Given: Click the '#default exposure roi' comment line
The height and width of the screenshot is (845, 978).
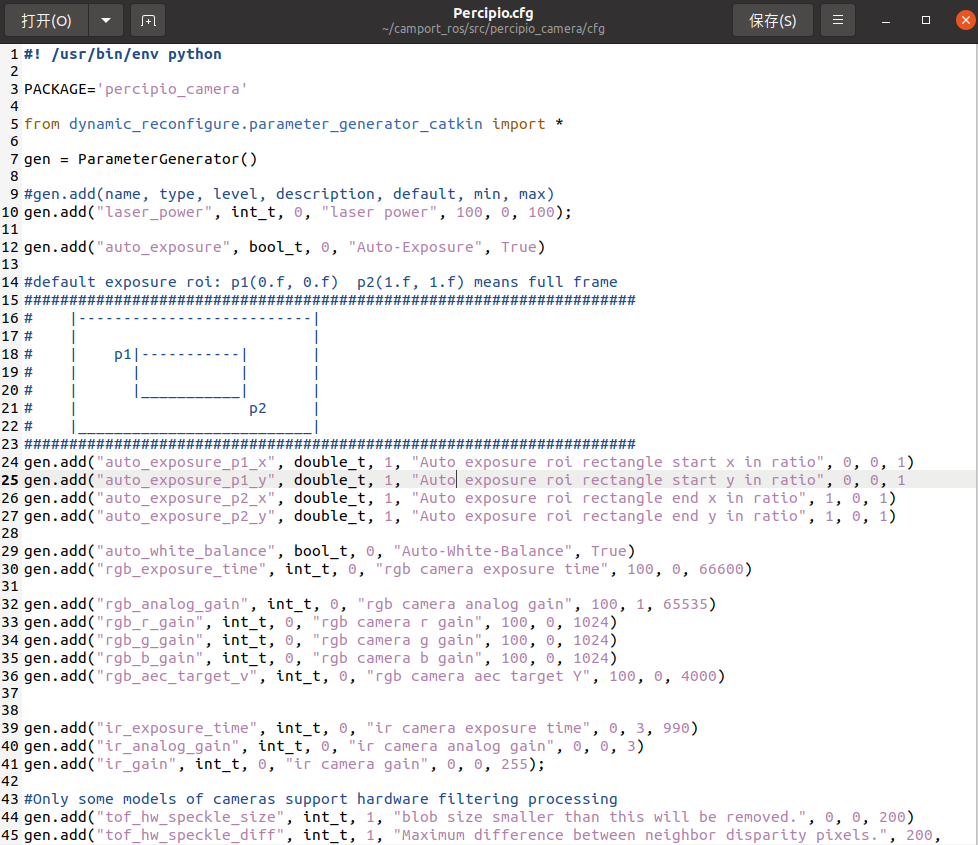Looking at the screenshot, I should coord(321,282).
